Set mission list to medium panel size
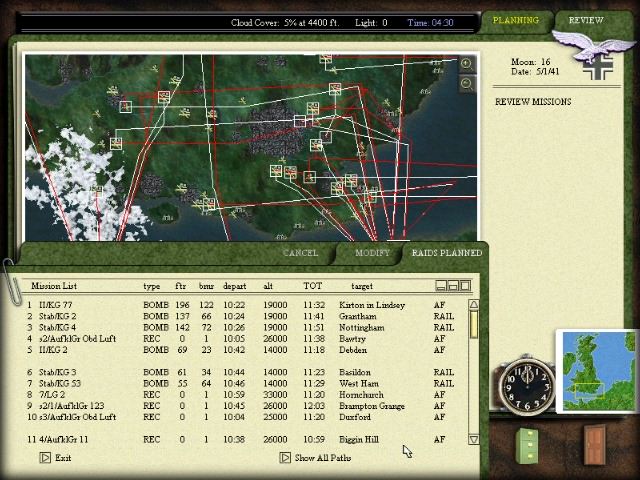This screenshot has height=480, width=640. [454, 286]
